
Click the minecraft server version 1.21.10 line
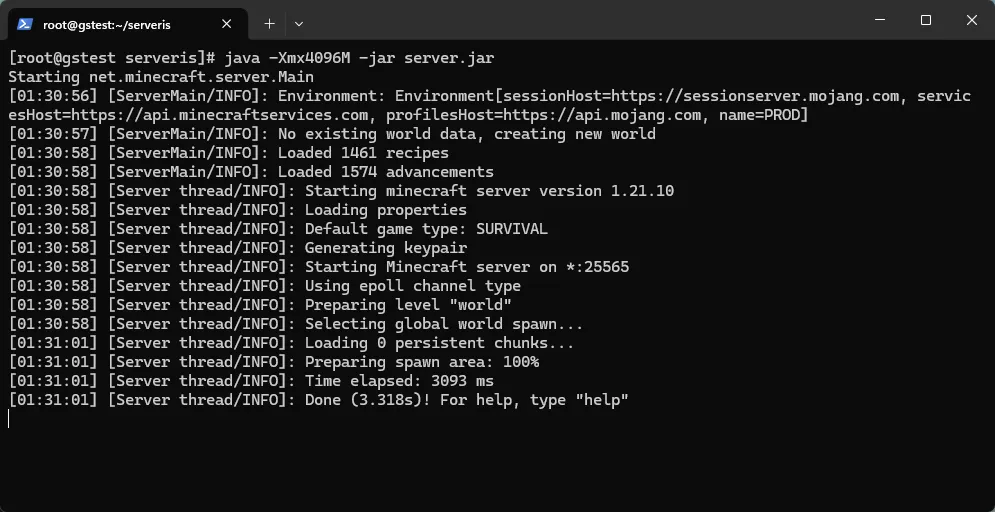coord(341,191)
